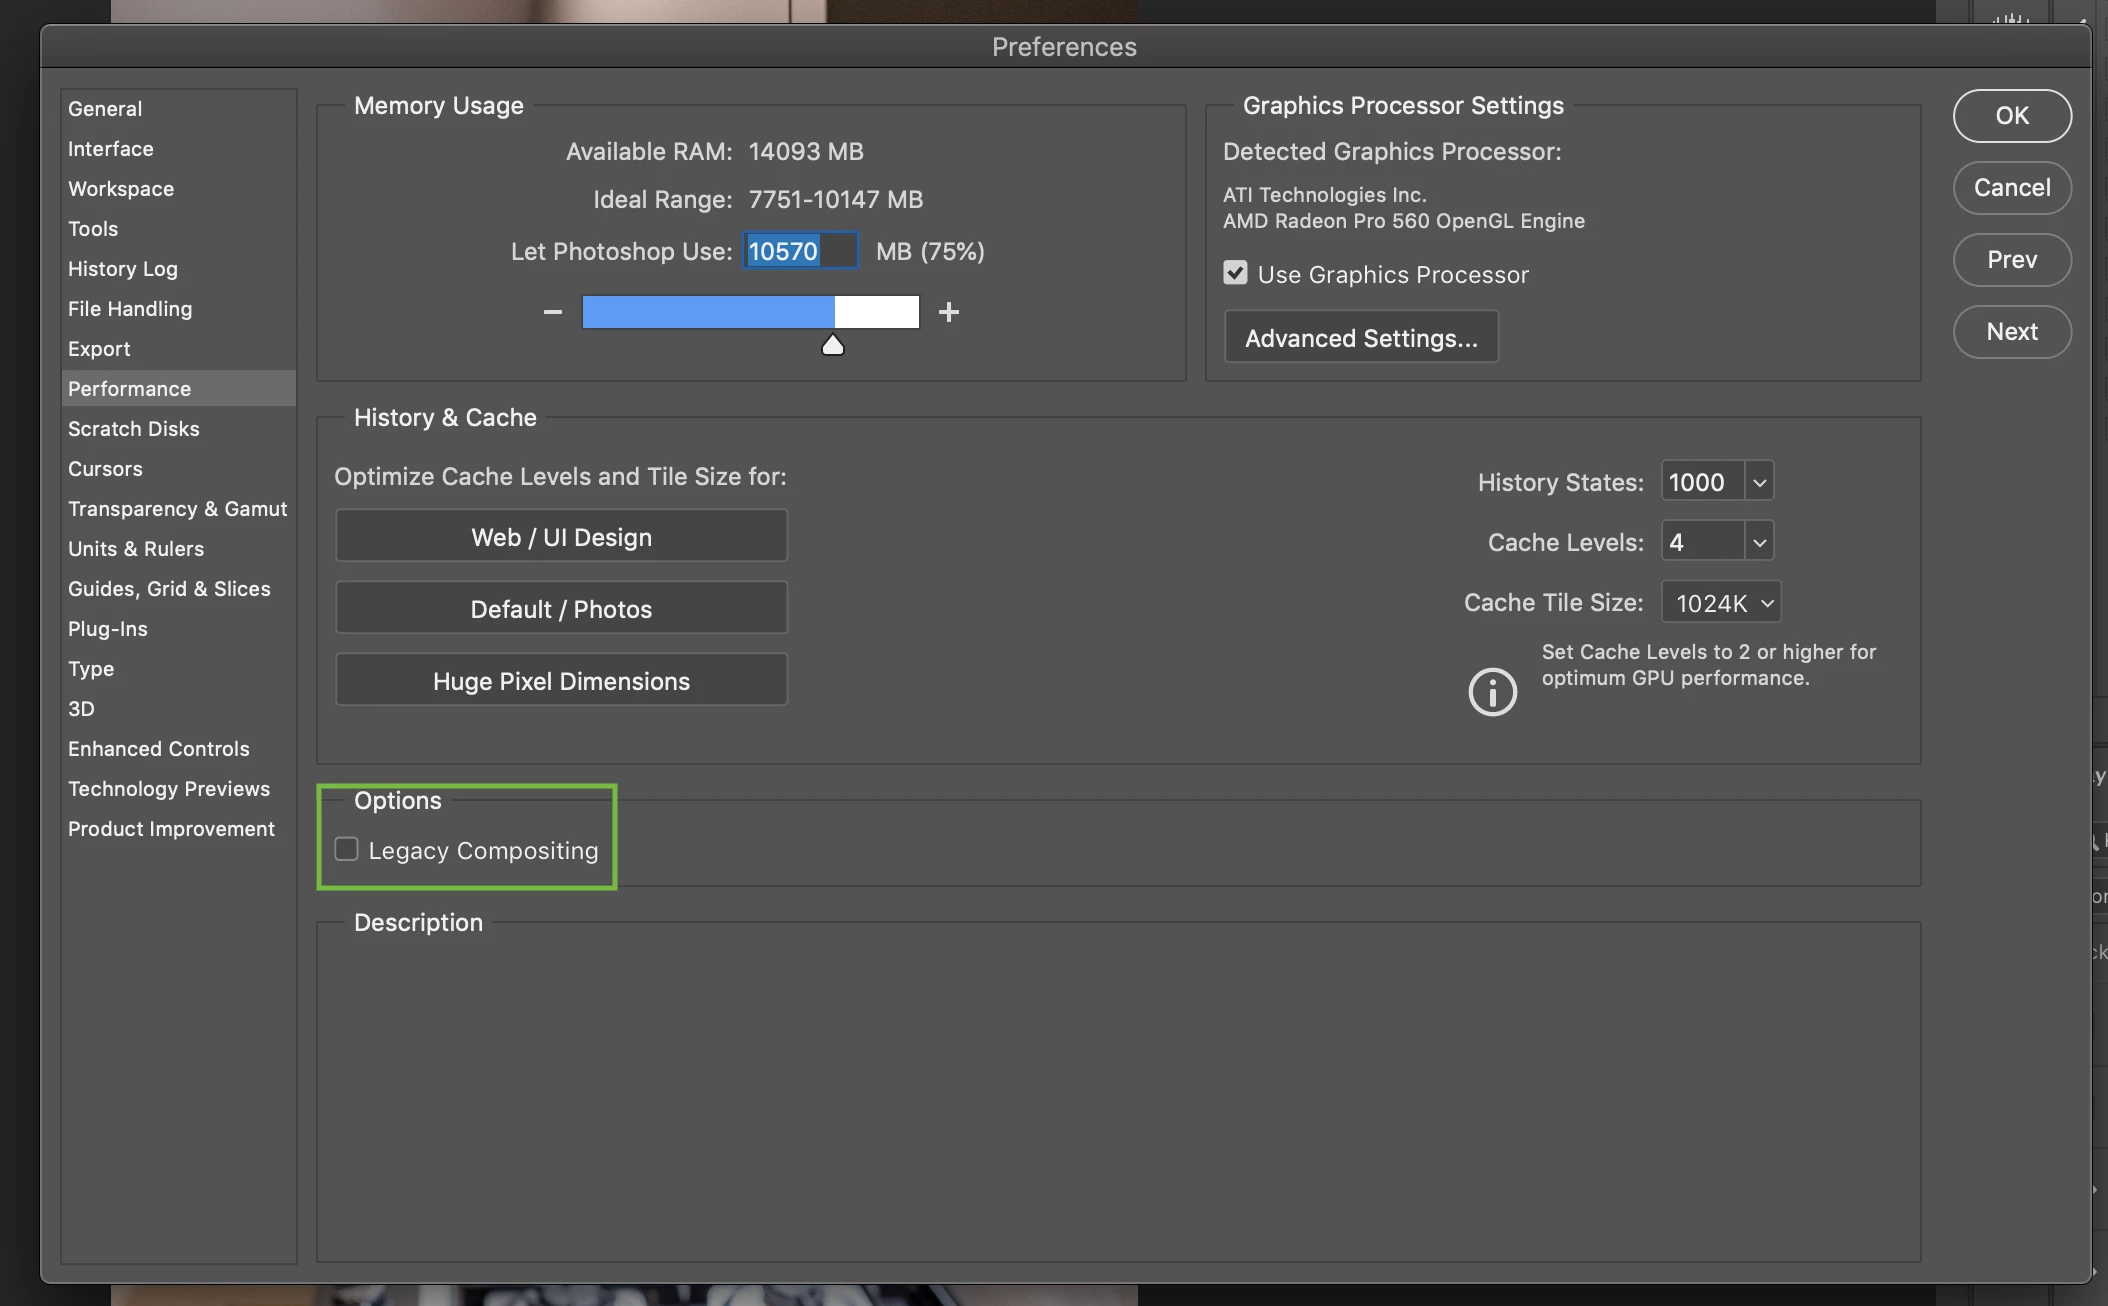
Task: Click the minus icon to decrease memory
Action: (552, 312)
